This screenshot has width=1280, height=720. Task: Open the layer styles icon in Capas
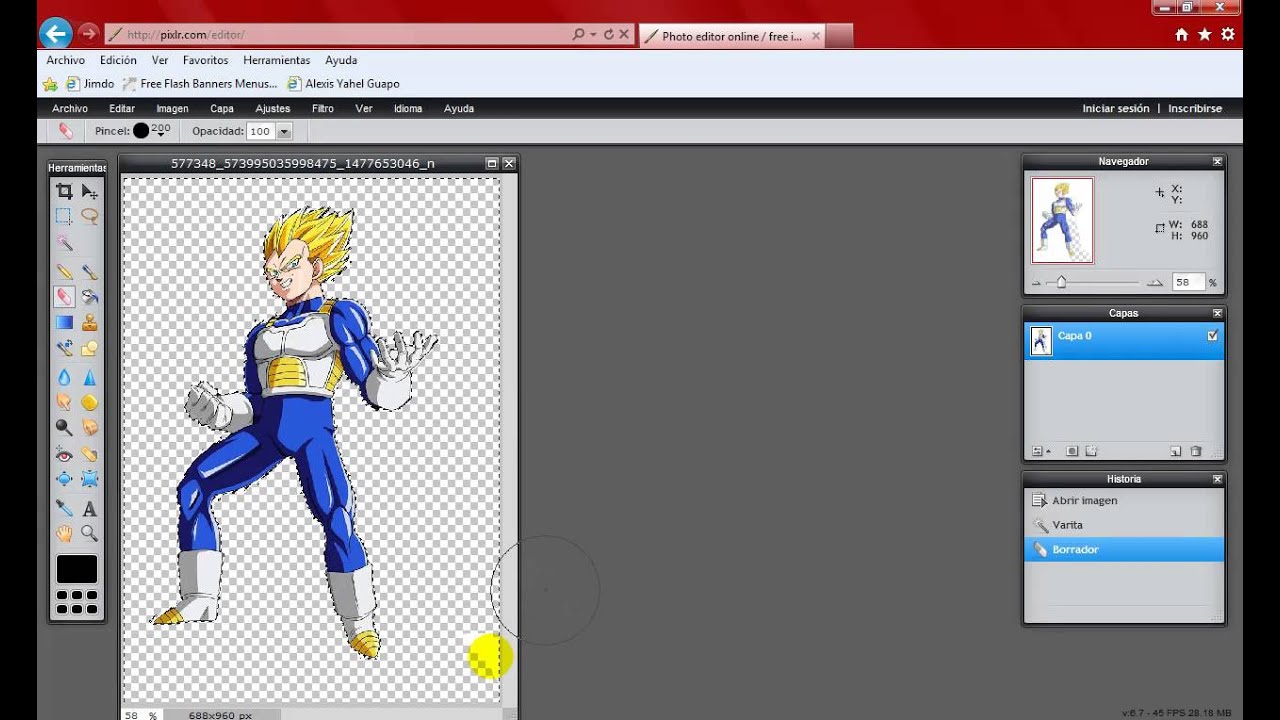(x=1091, y=451)
